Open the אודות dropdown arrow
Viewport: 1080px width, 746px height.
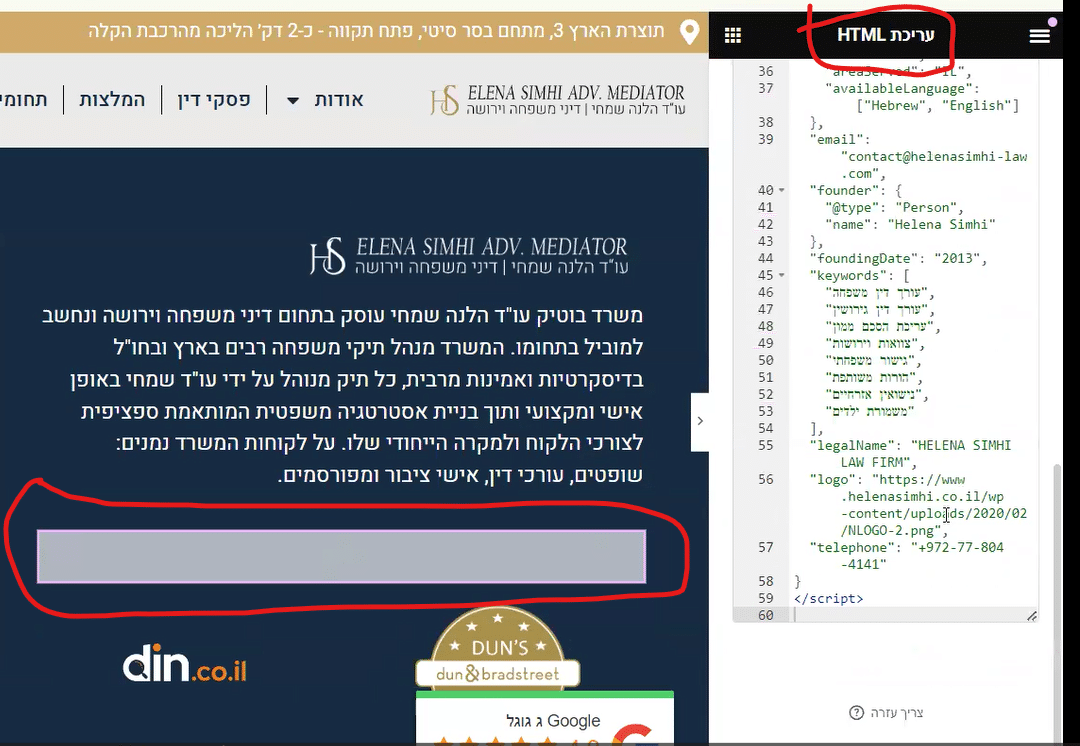point(293,101)
